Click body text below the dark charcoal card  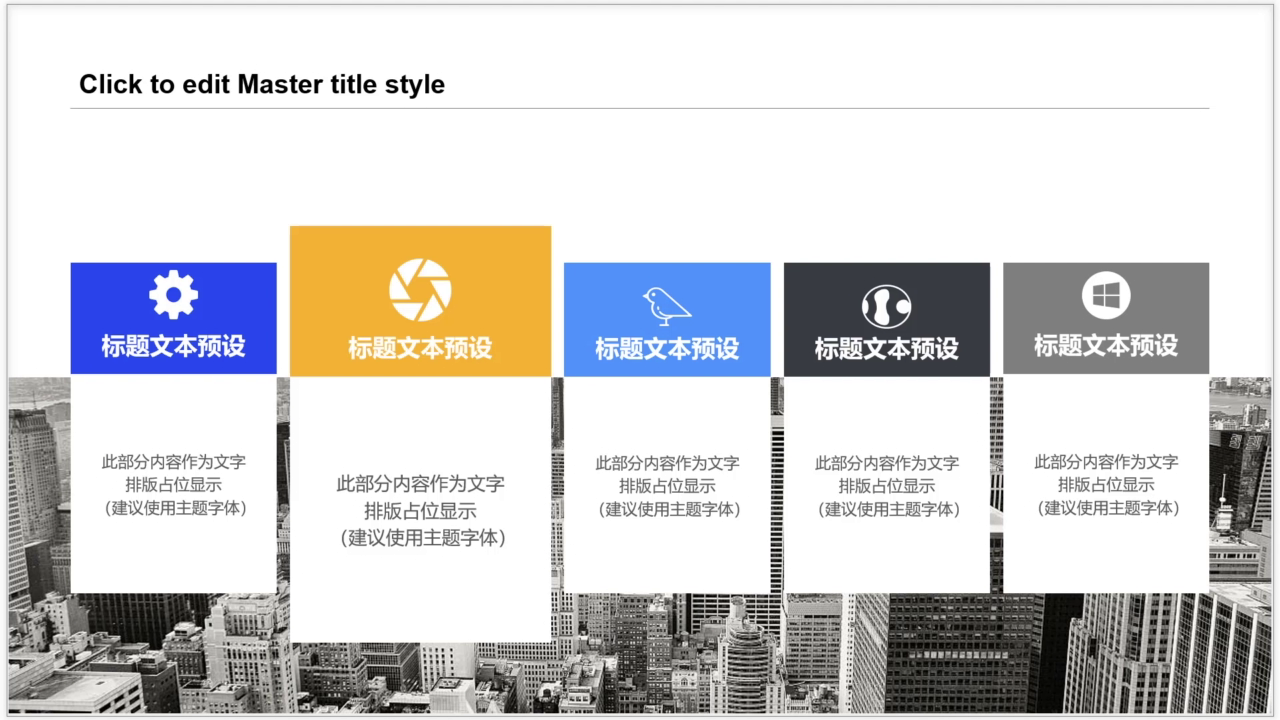[886, 486]
